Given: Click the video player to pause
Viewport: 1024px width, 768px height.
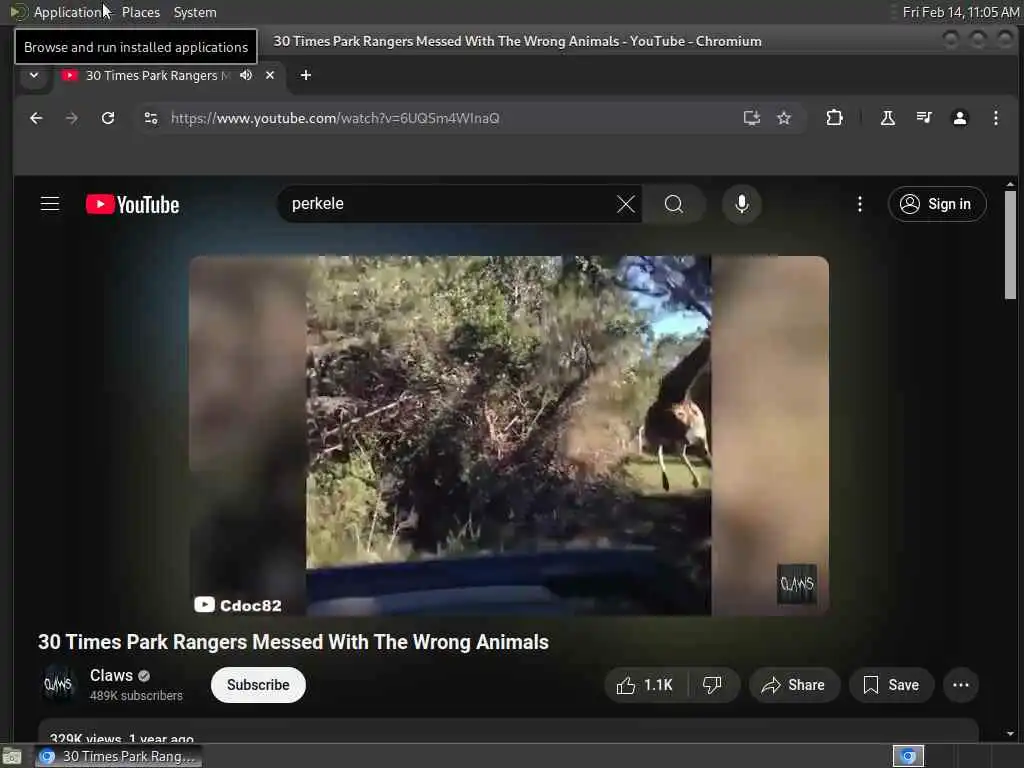Looking at the screenshot, I should point(509,436).
